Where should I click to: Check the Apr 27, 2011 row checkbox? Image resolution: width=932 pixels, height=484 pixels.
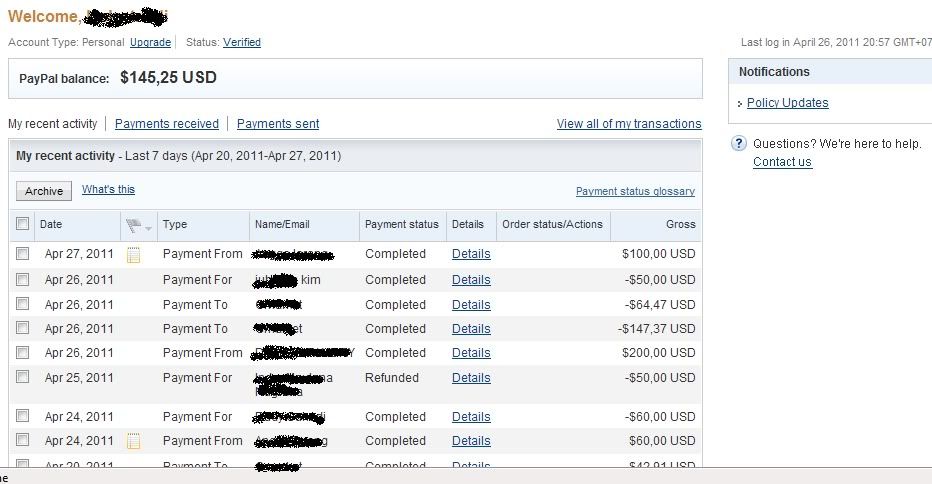coord(23,254)
